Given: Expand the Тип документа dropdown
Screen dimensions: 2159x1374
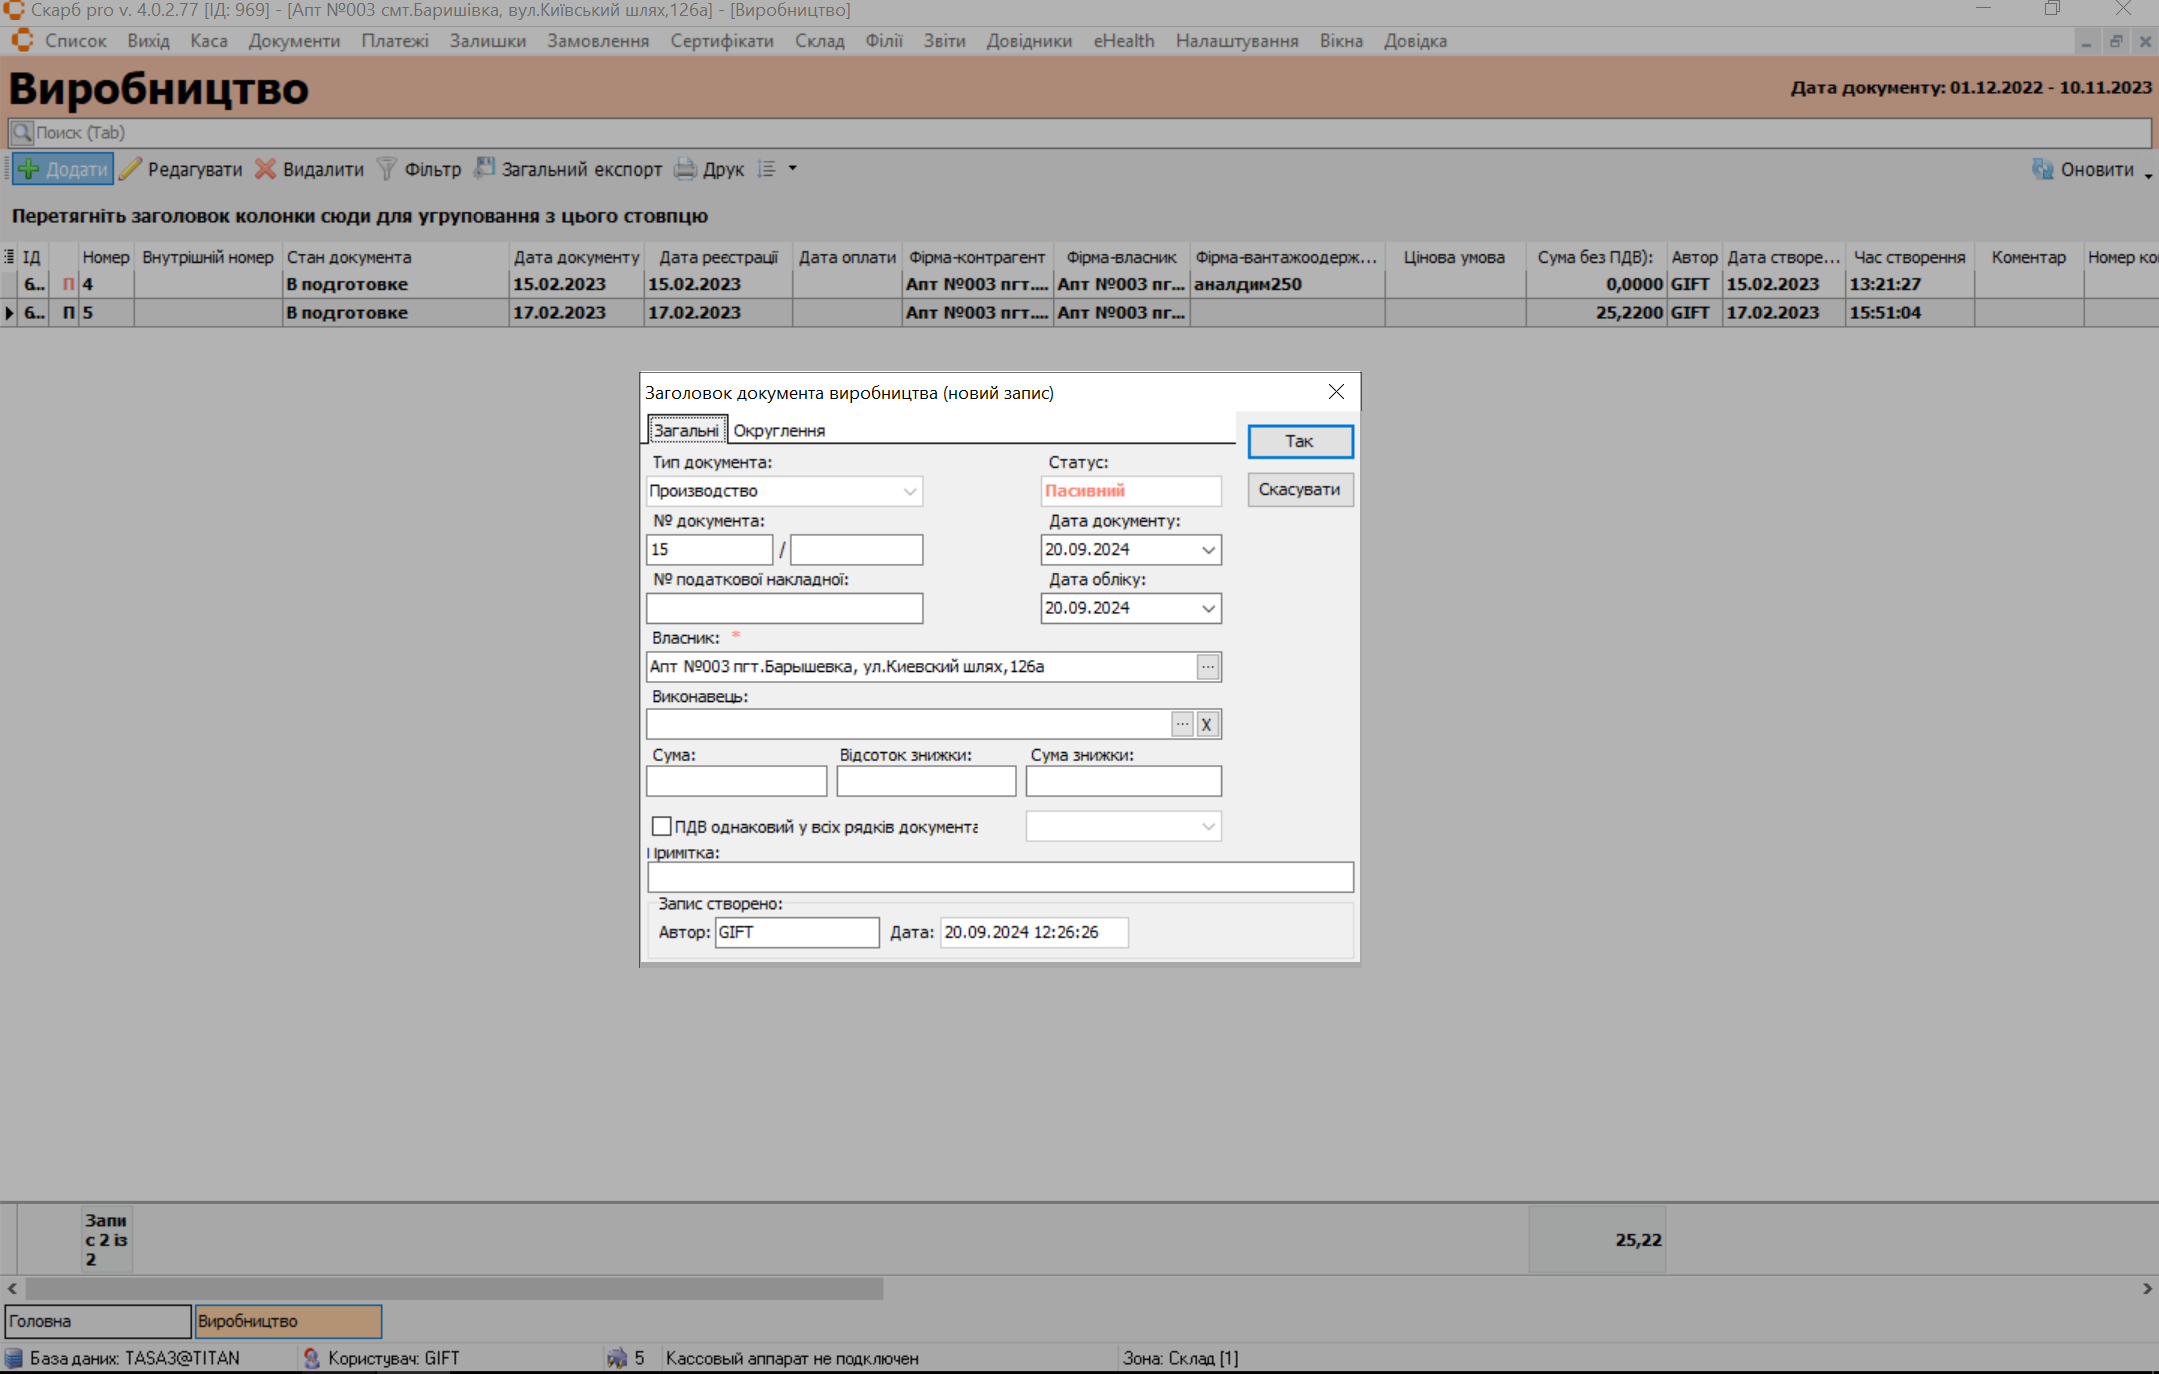Looking at the screenshot, I should tap(909, 491).
